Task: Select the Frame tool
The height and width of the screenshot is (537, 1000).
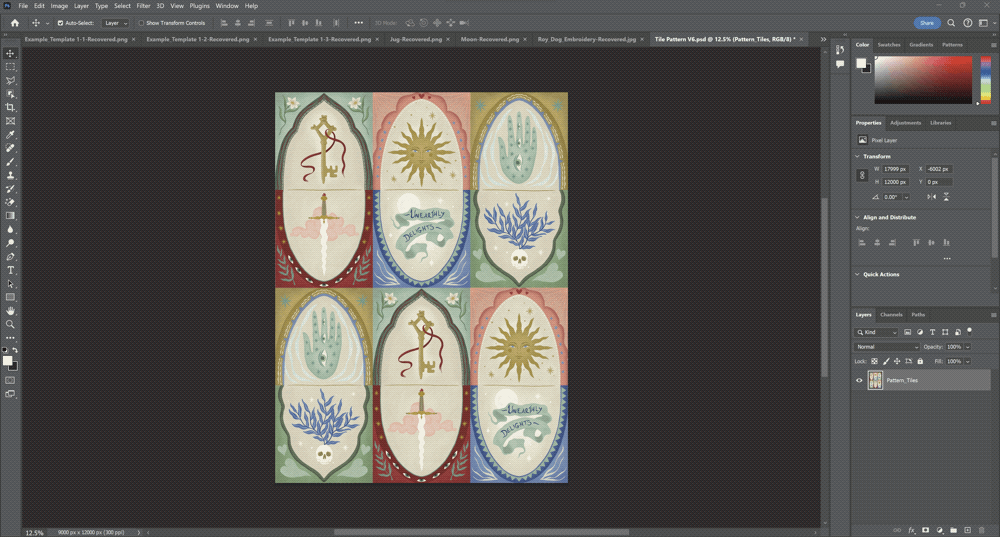Action: pyautogui.click(x=10, y=121)
